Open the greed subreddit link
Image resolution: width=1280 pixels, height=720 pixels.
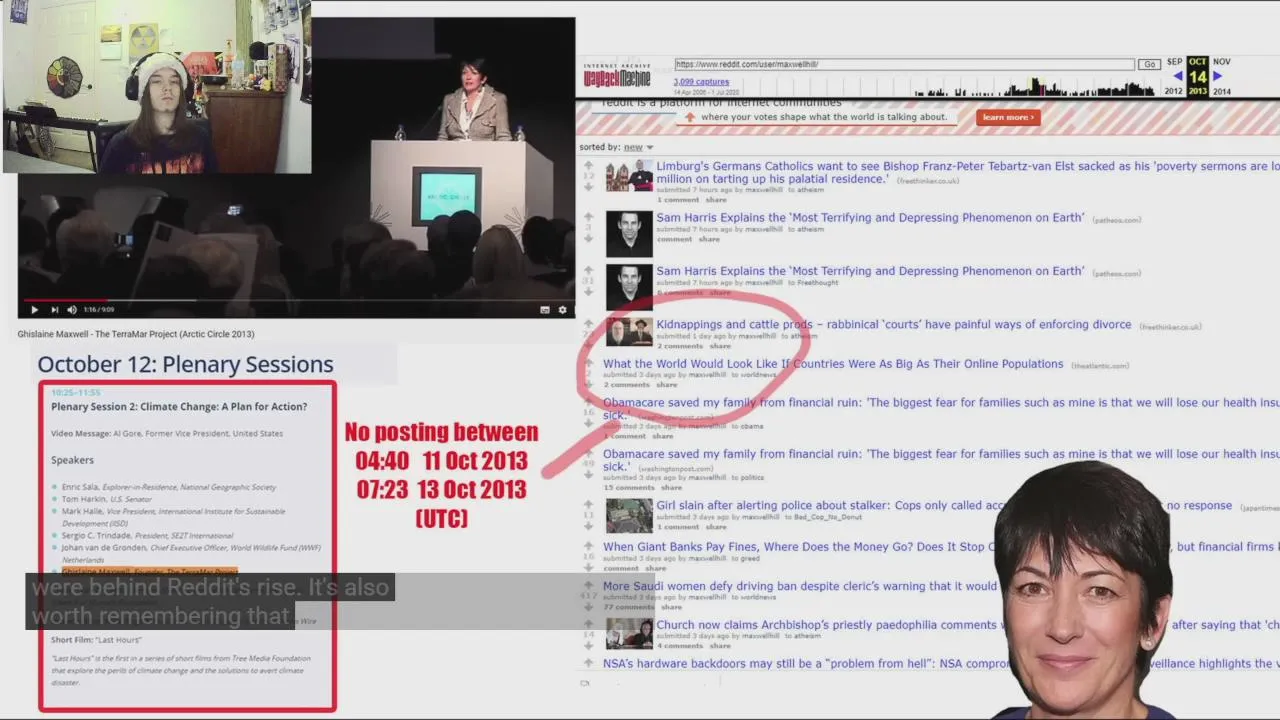[x=750, y=559]
